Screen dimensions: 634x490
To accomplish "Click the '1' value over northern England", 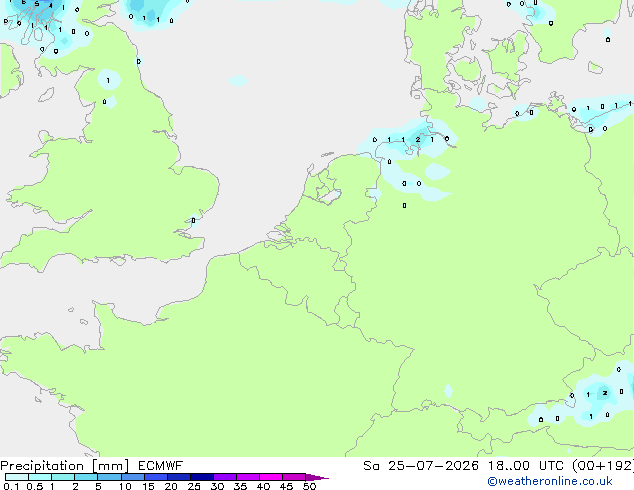I will [x=108, y=81].
